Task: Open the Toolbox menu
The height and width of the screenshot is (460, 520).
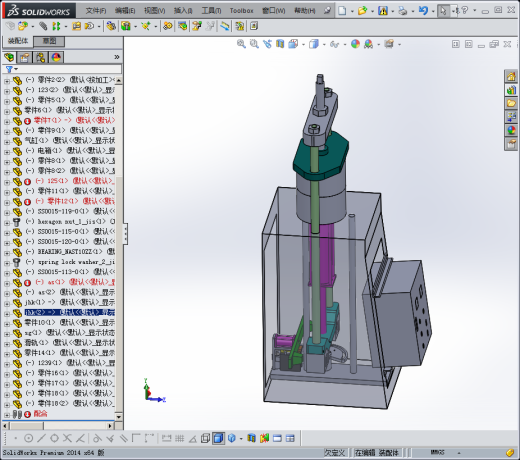Action: 241,11
